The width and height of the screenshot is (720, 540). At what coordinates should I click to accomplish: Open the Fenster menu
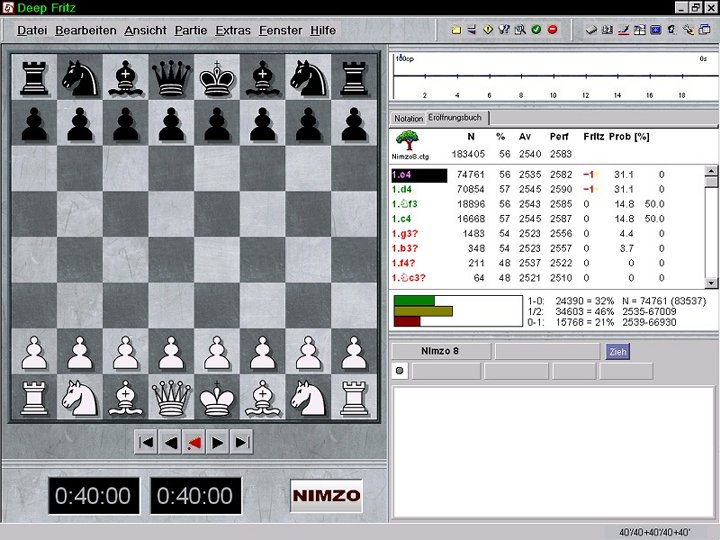click(281, 30)
